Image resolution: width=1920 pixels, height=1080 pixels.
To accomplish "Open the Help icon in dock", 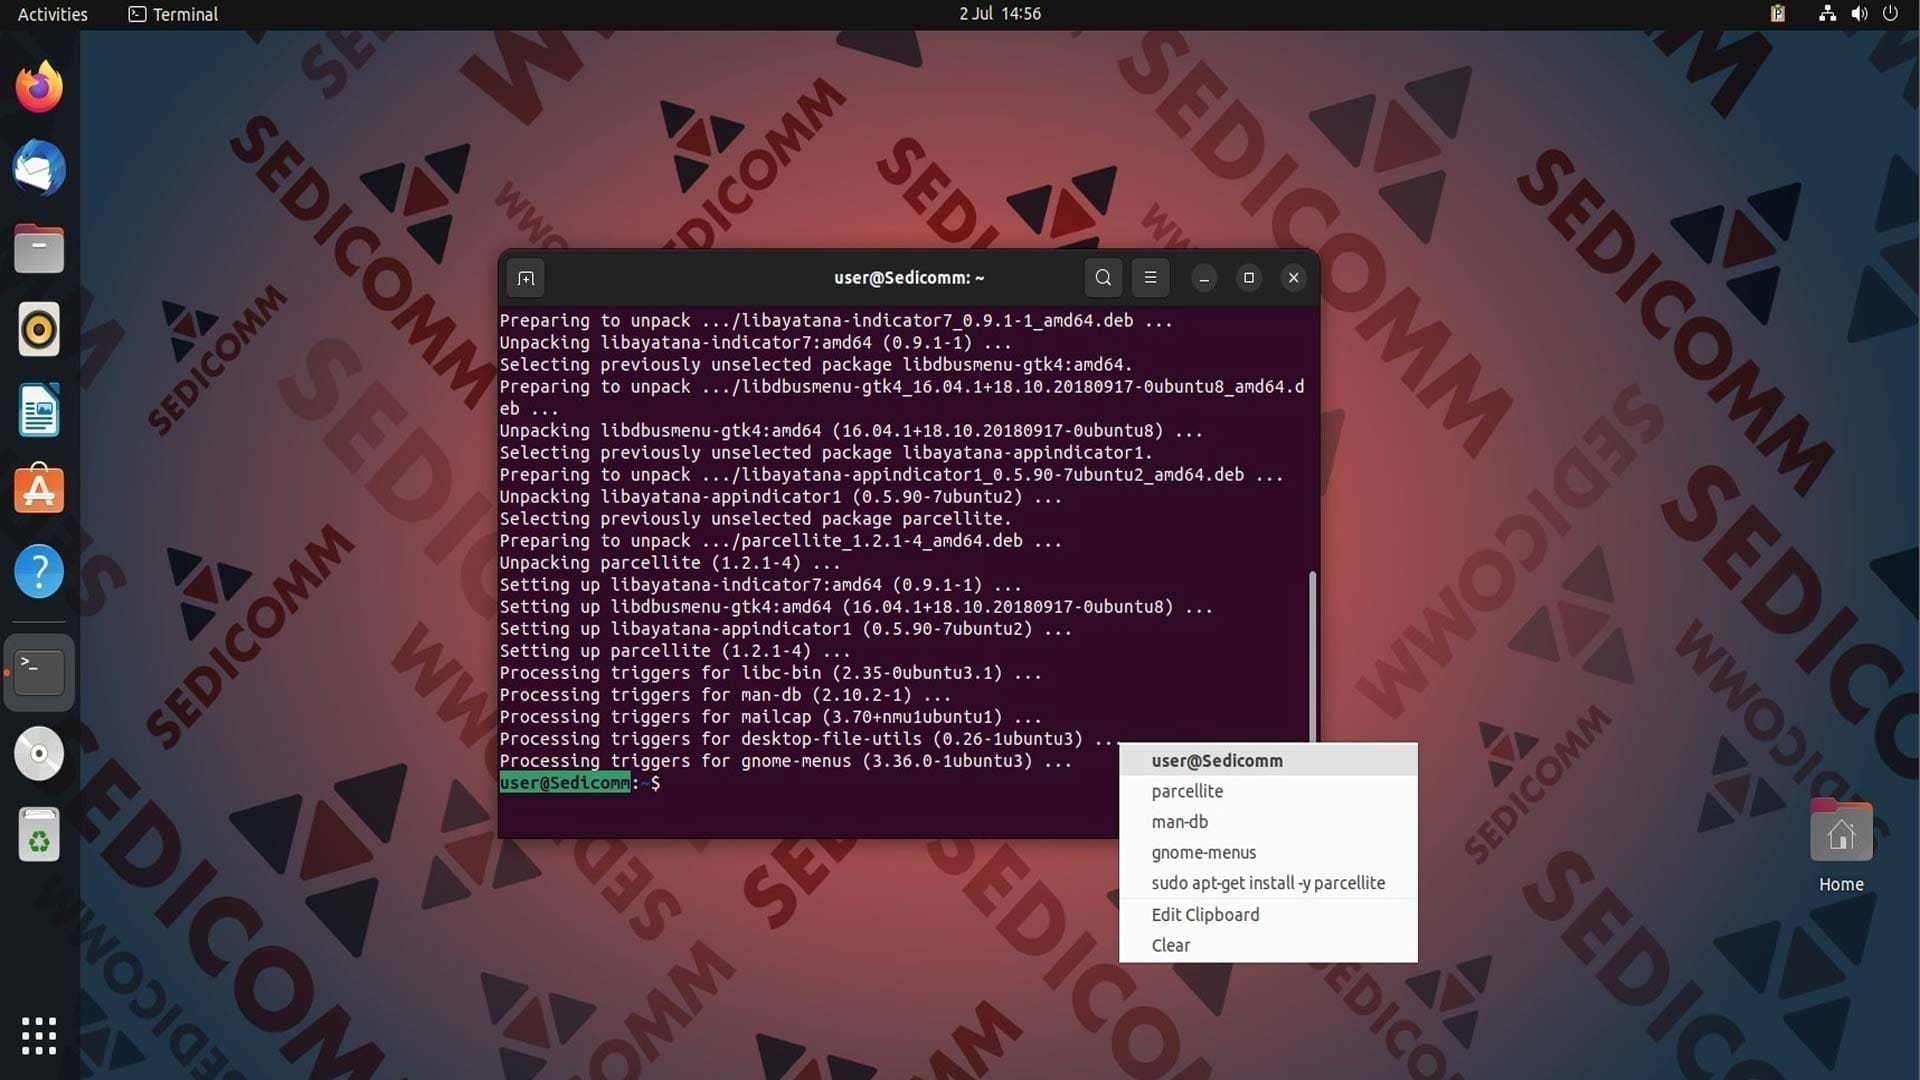I will [39, 571].
